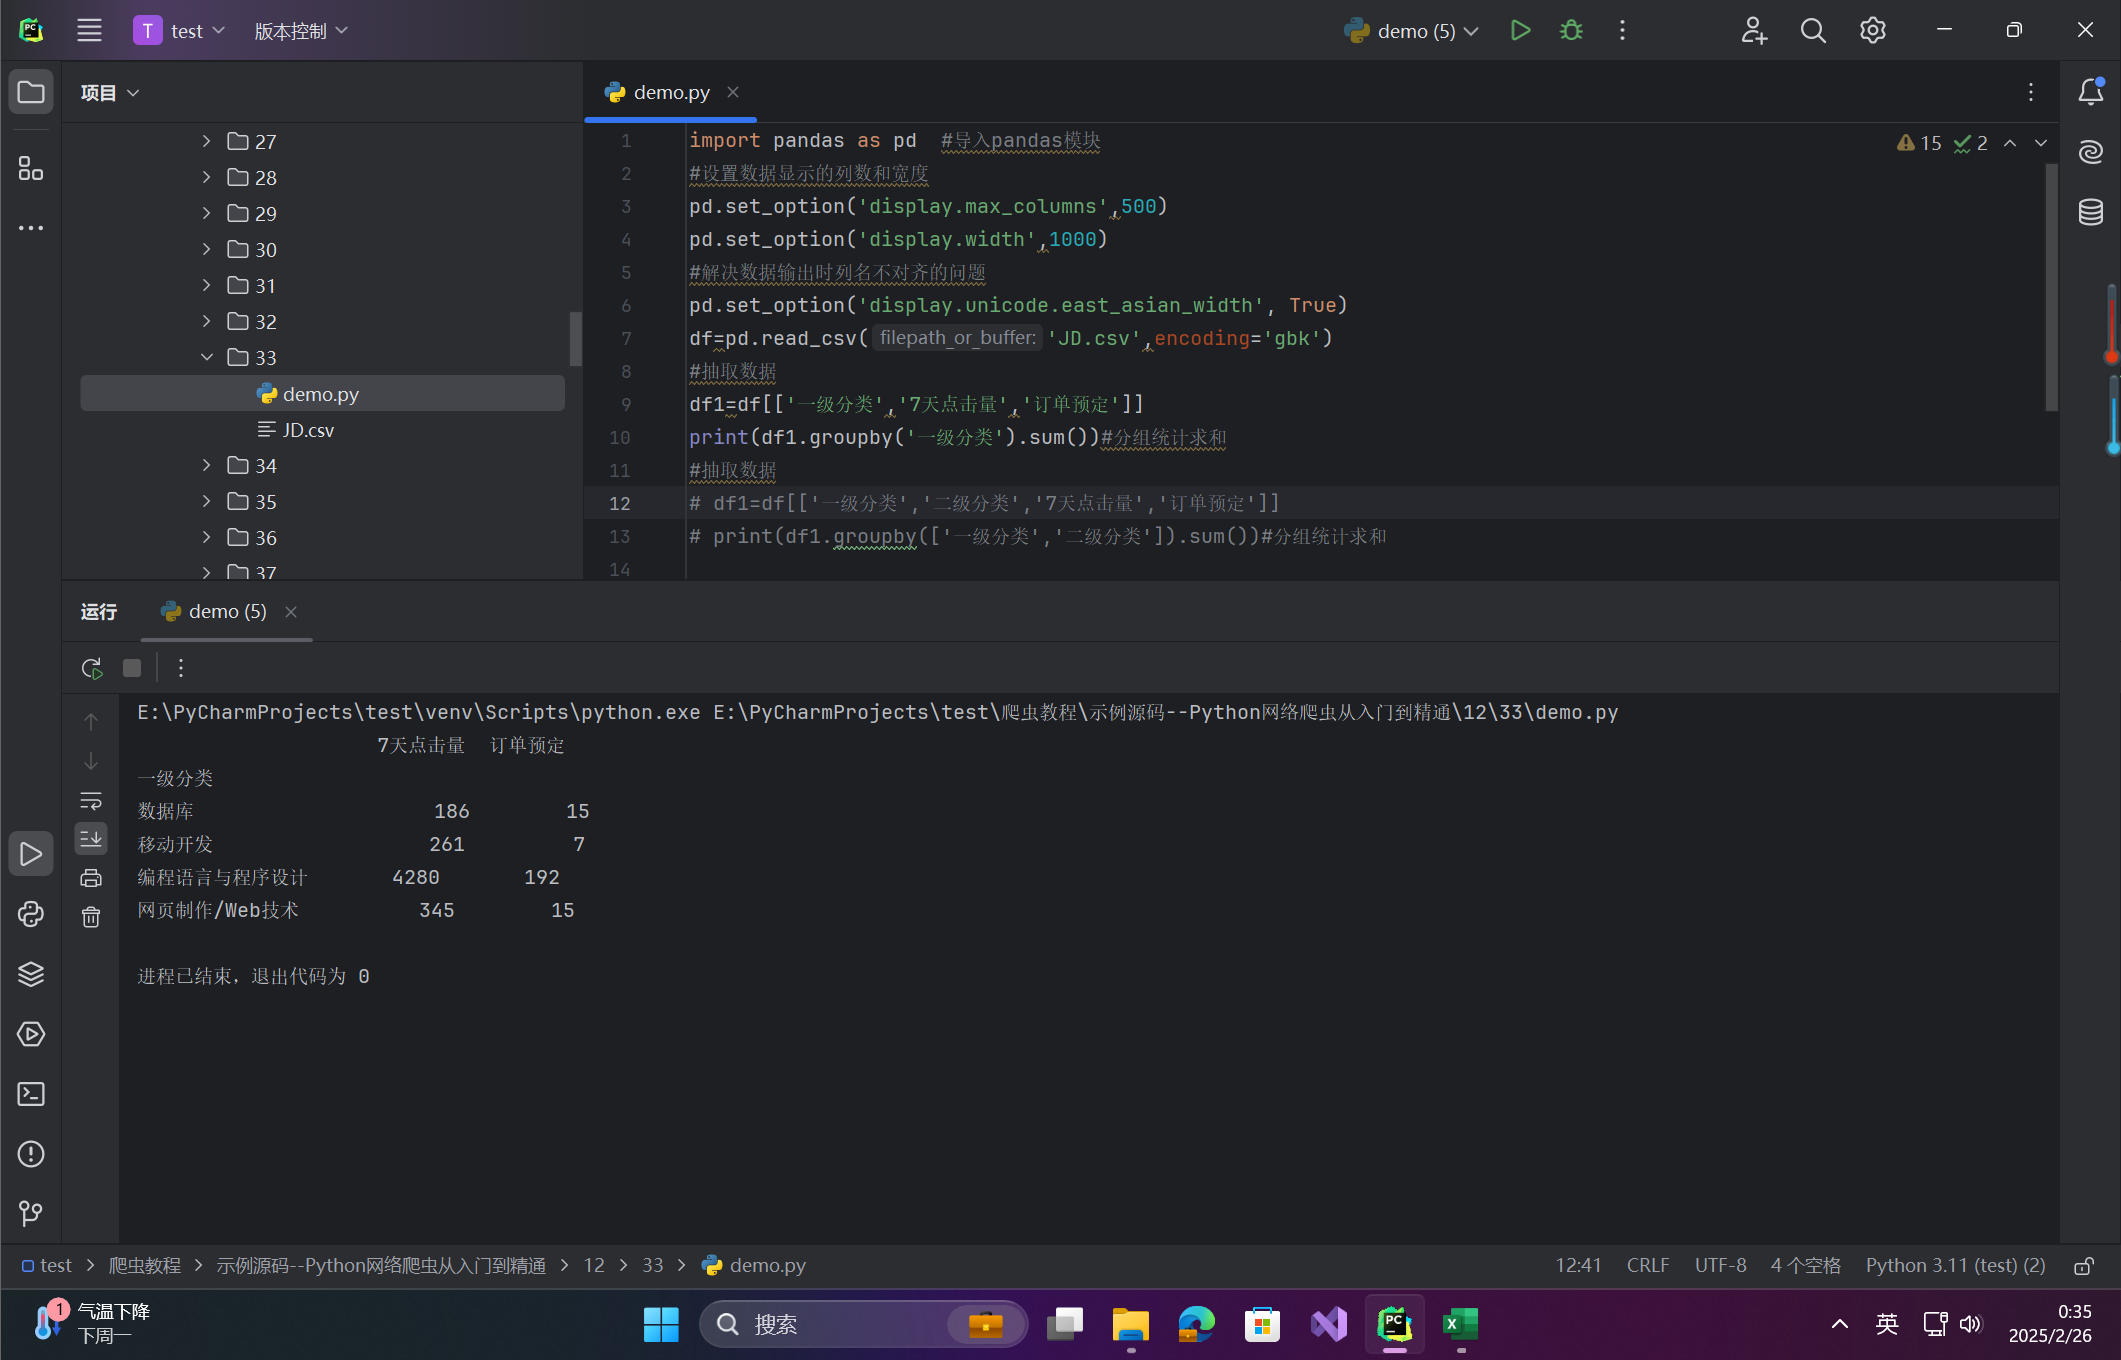
Task: Click the 15 warnings inspection indicator
Action: 1919,143
